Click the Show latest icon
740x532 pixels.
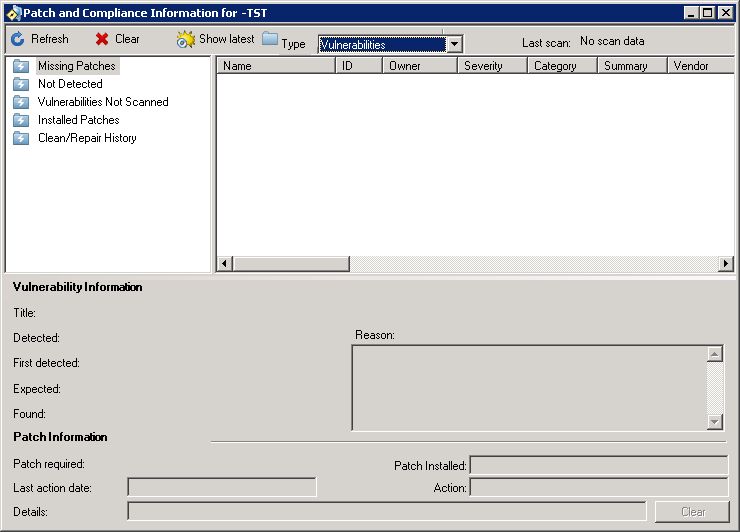[186, 40]
